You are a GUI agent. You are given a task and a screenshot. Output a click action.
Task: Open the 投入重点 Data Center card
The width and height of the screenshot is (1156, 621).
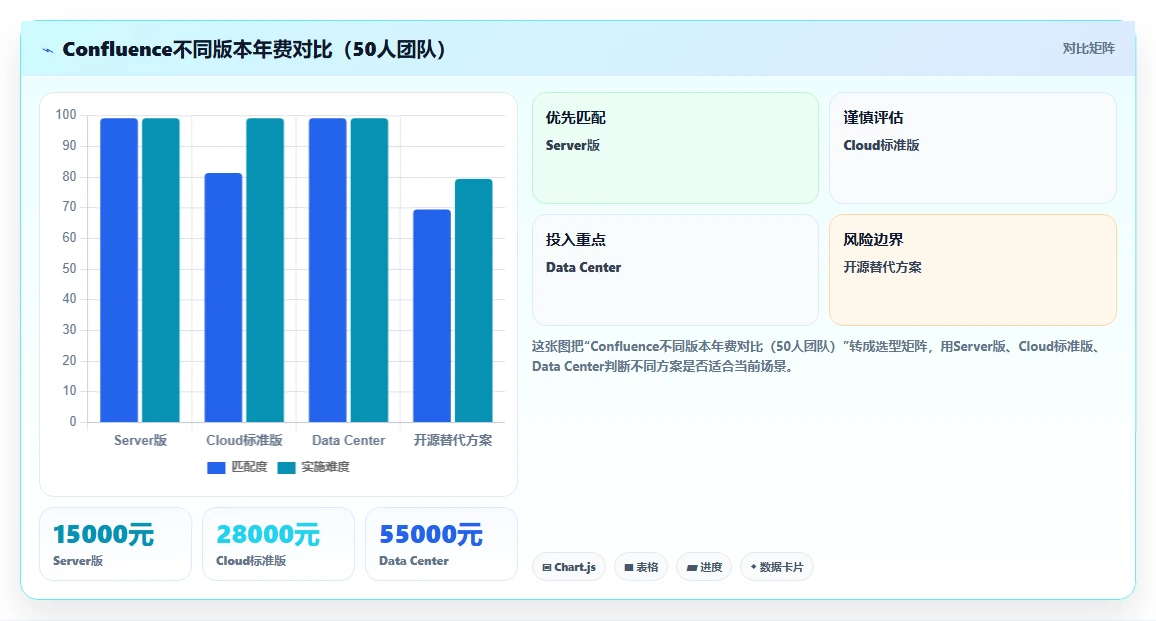pyautogui.click(x=675, y=270)
